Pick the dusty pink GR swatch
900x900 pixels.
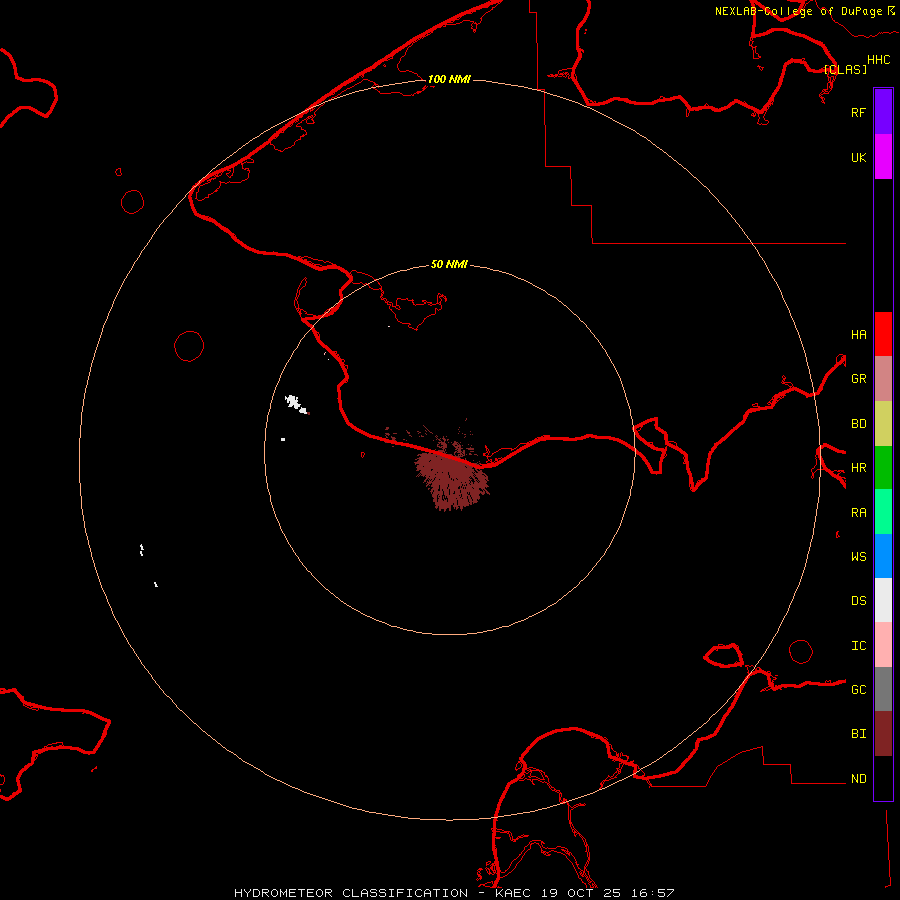click(883, 379)
